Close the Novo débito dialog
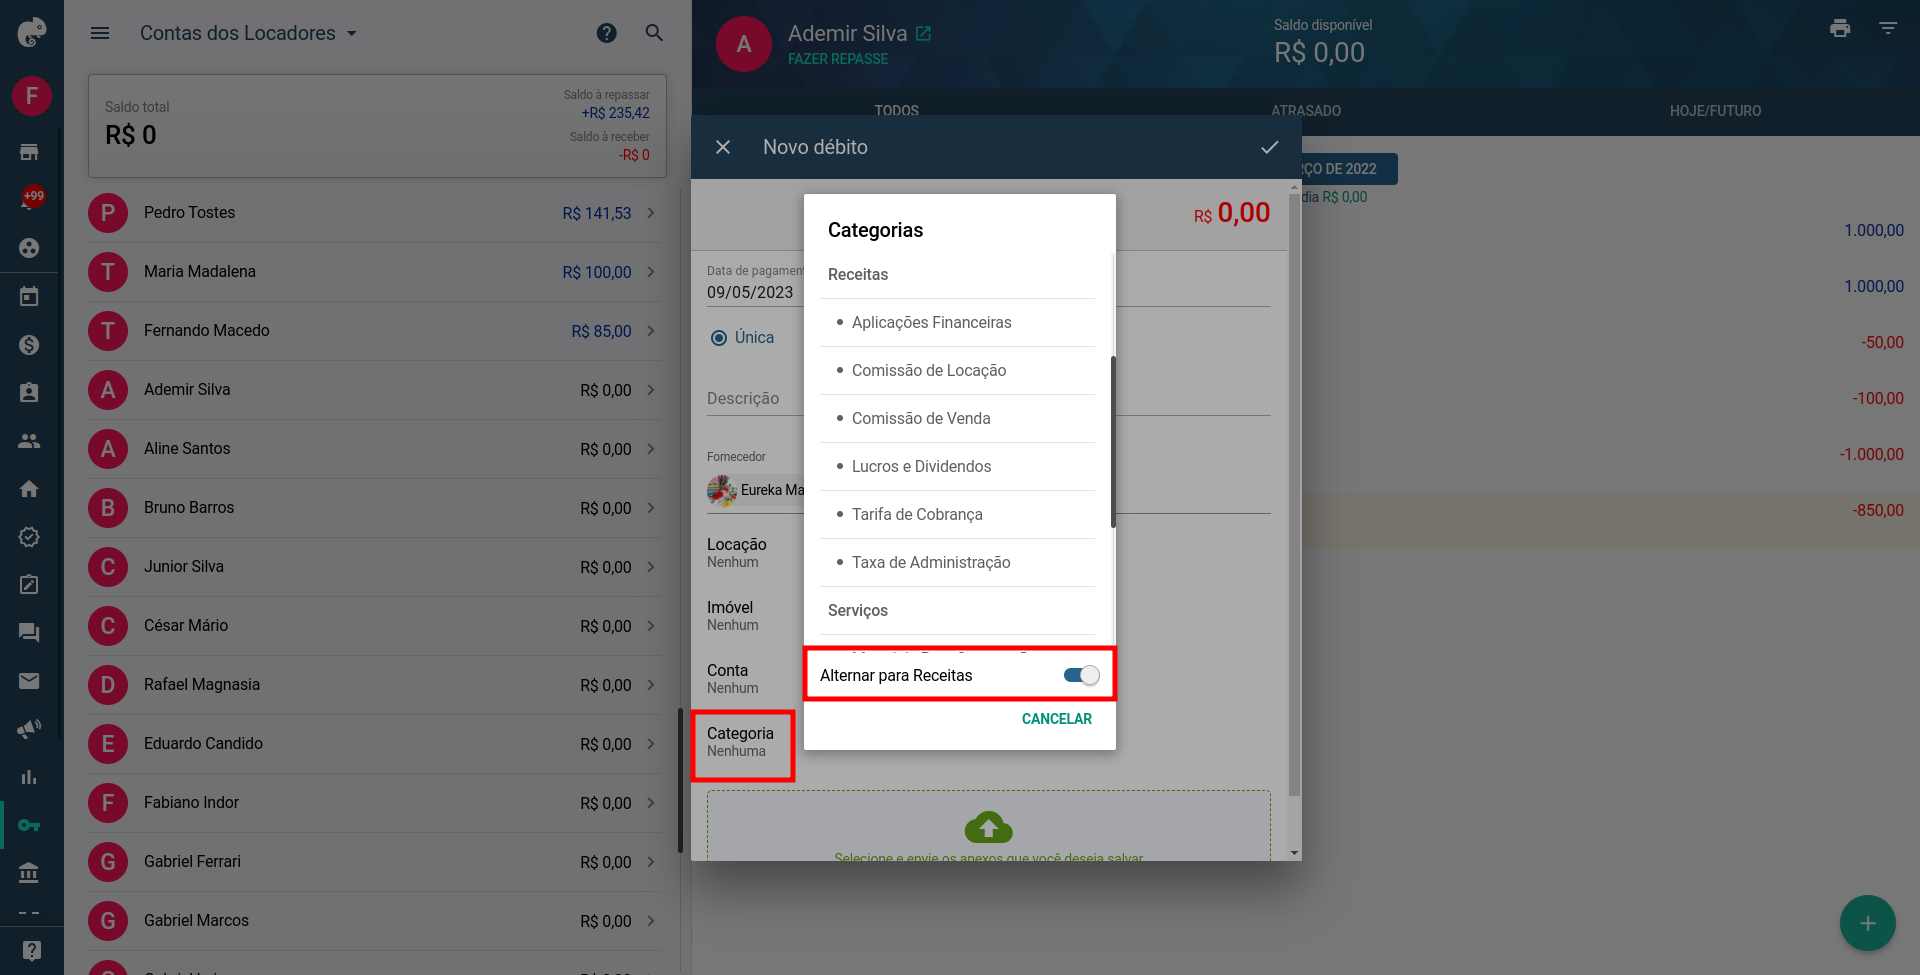Viewport: 1920px width, 975px height. (723, 147)
